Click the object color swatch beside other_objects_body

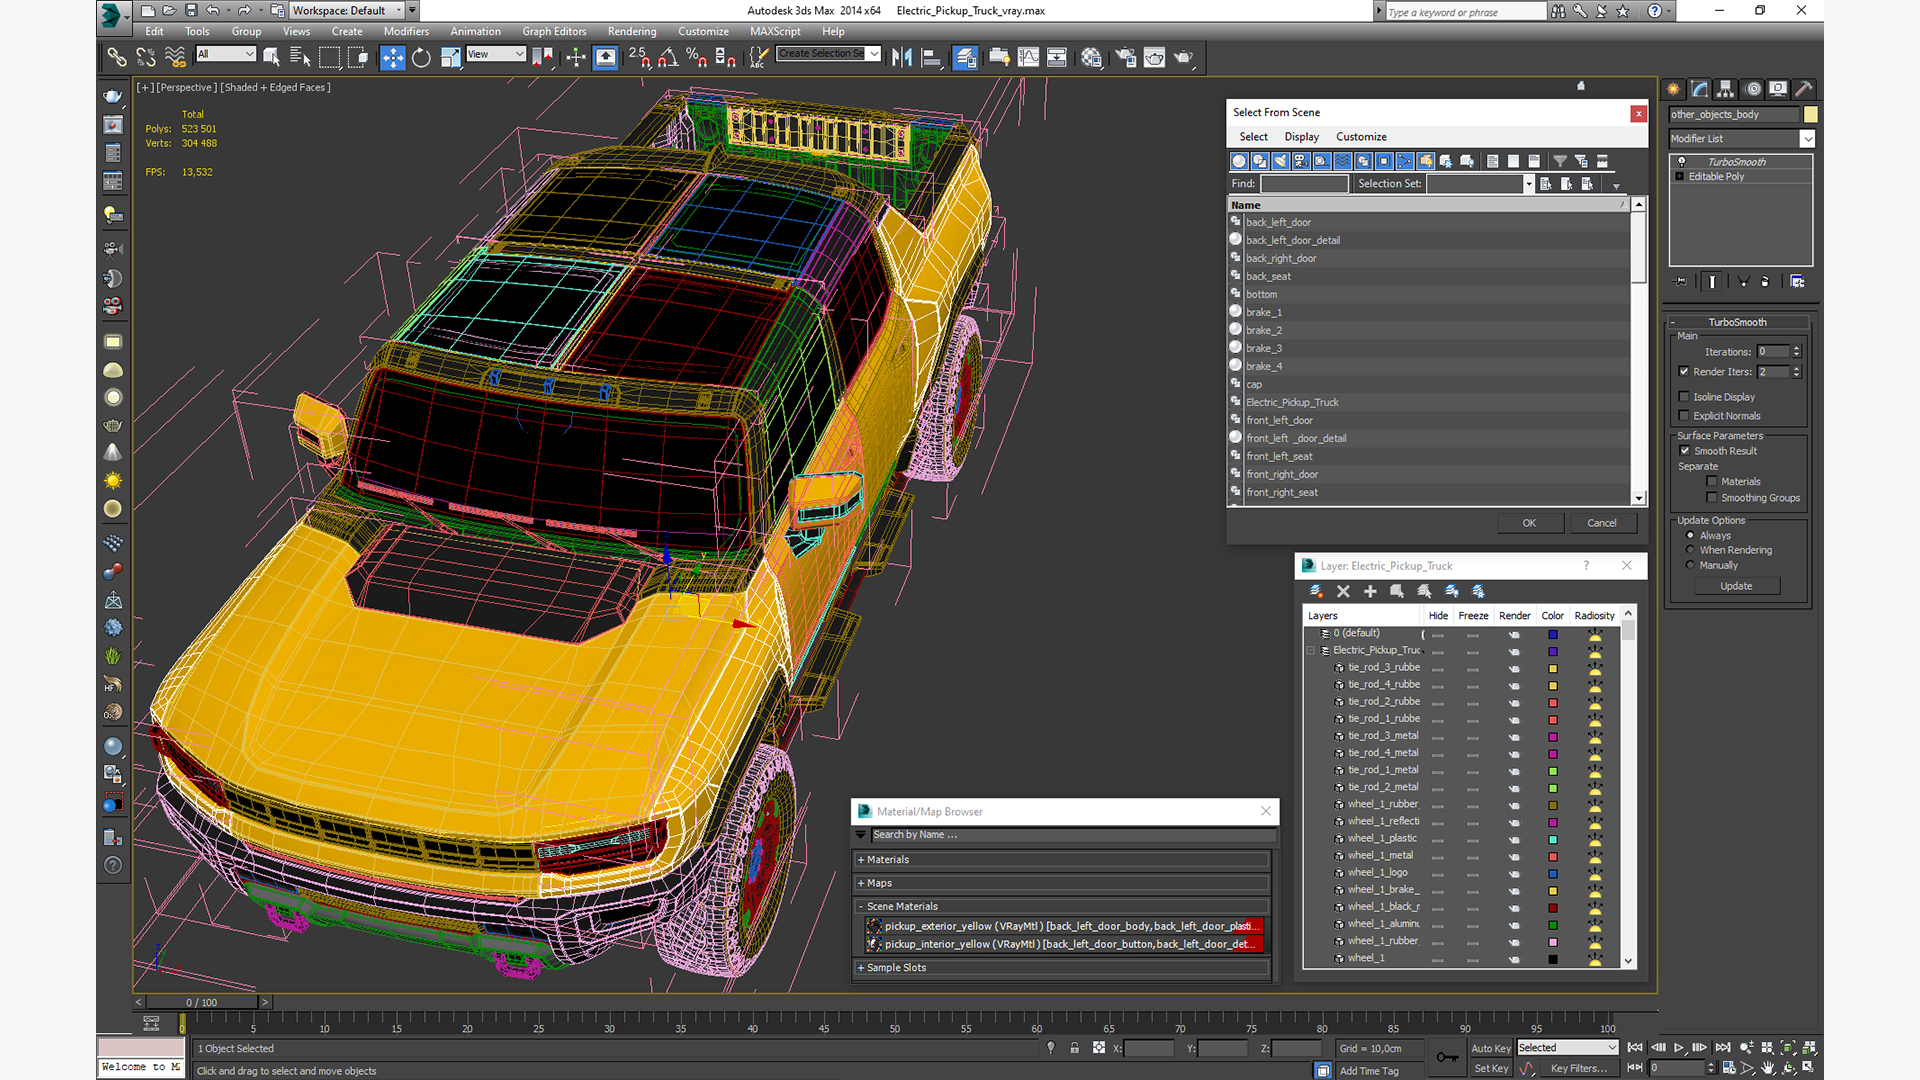[x=1811, y=115]
